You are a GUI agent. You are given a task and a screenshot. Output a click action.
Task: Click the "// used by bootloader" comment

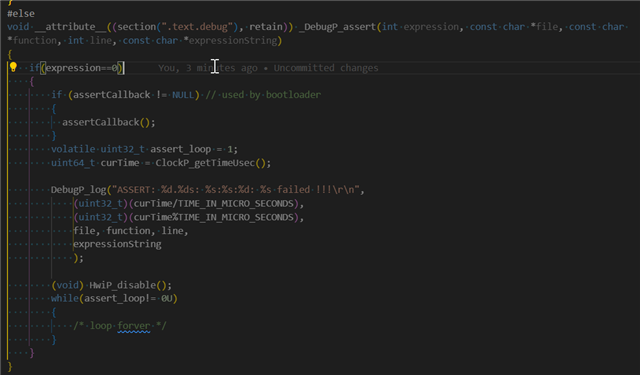pyautogui.click(x=263, y=95)
